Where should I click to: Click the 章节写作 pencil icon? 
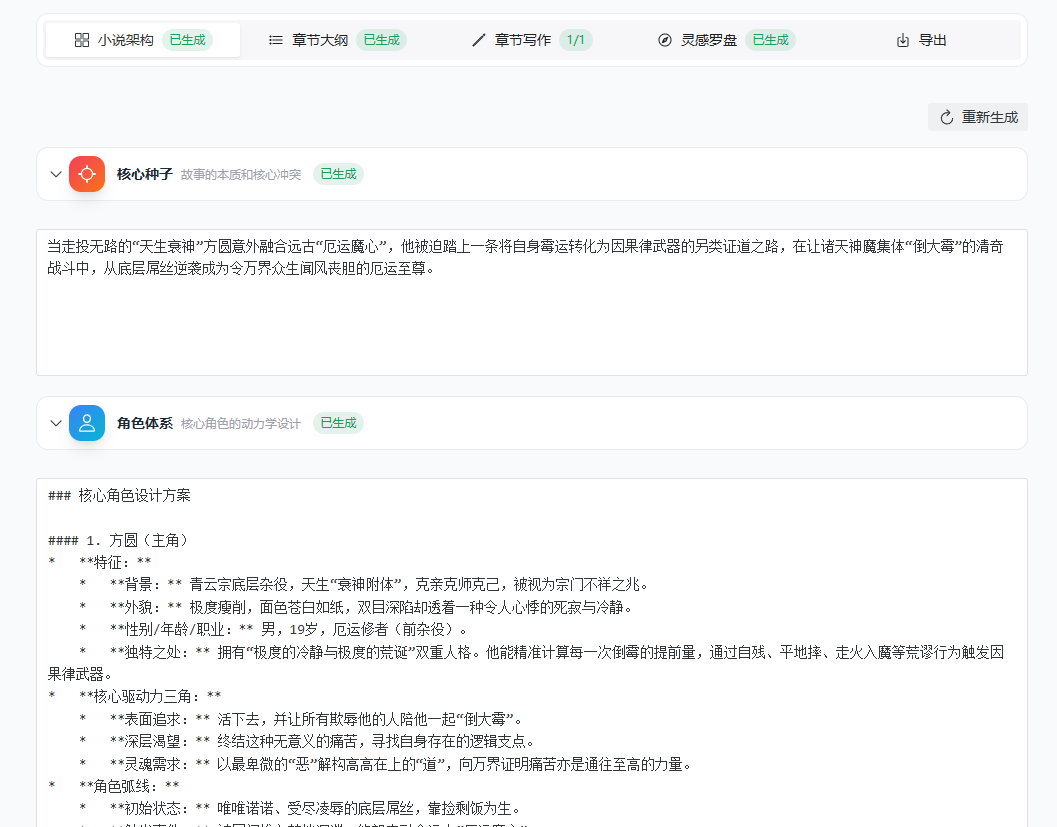click(478, 41)
